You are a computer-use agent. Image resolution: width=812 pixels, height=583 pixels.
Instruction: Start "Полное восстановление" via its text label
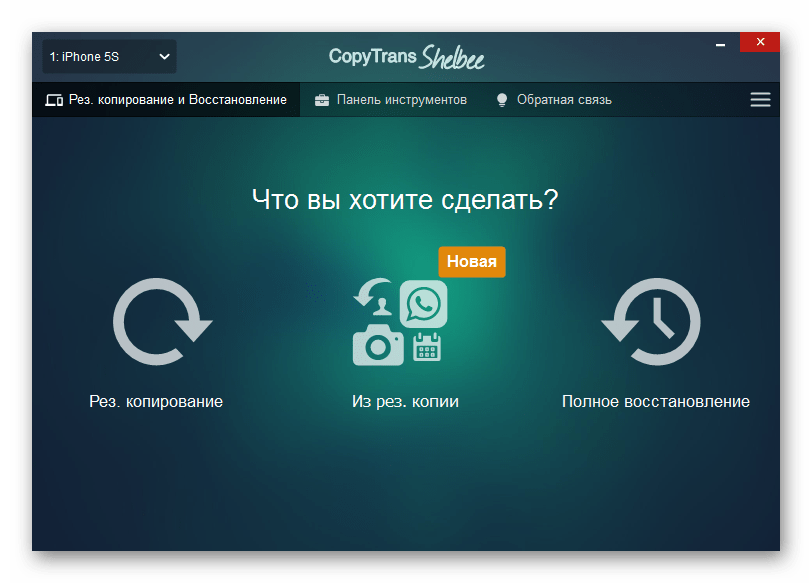(x=655, y=402)
